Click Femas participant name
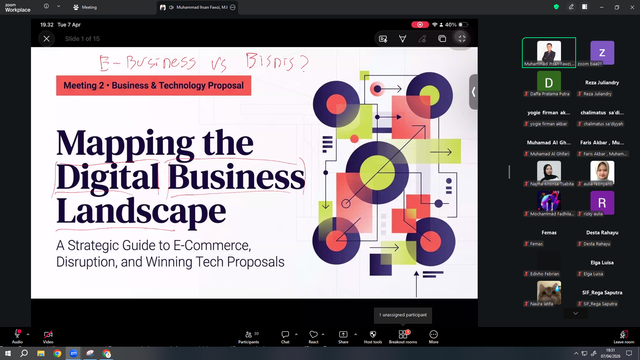Image resolution: width=640 pixels, height=360 pixels. tap(549, 233)
